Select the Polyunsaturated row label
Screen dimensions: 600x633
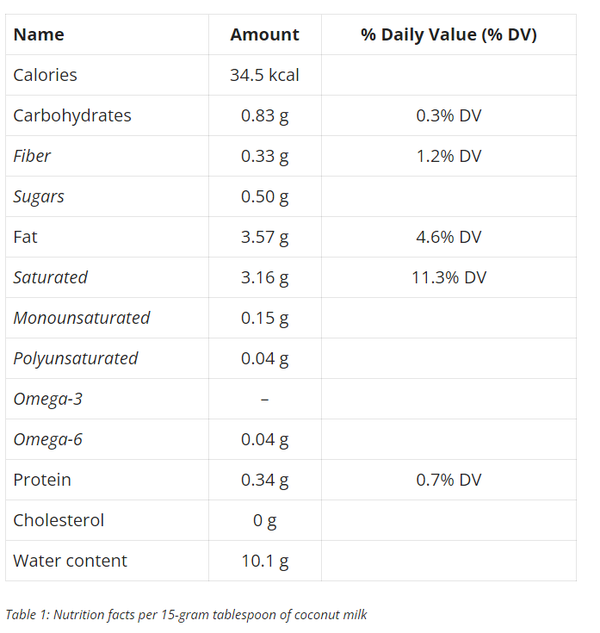click(75, 358)
